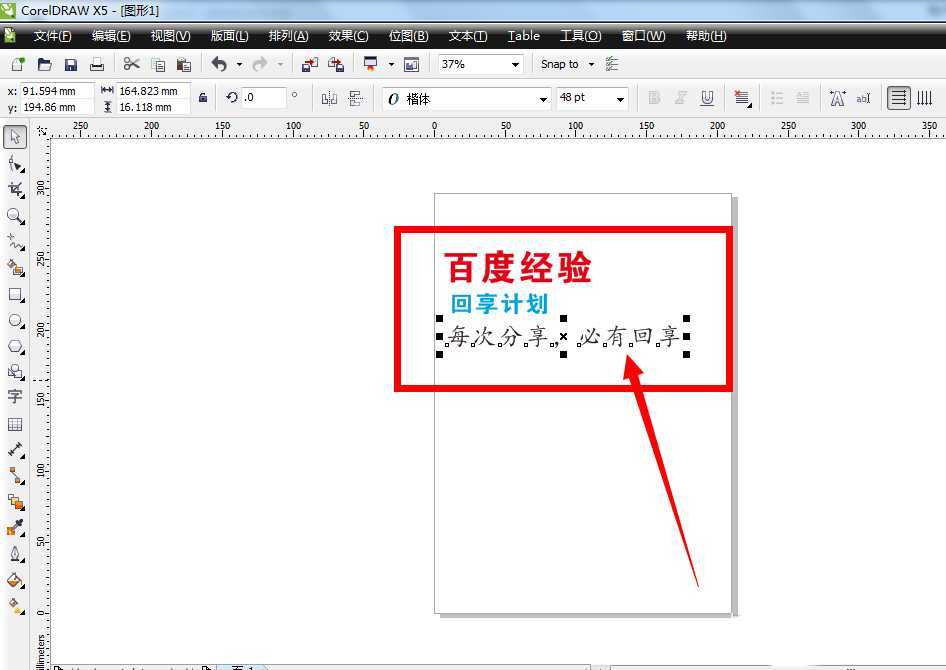Image resolution: width=946 pixels, height=670 pixels.
Task: Click the Save button
Action: click(x=70, y=63)
